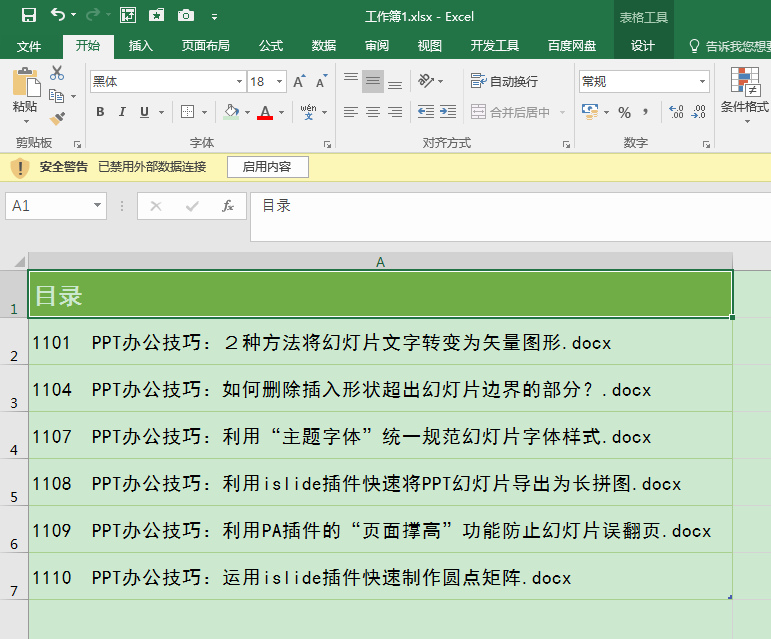Click the Fill Color paint bucket

coord(231,112)
